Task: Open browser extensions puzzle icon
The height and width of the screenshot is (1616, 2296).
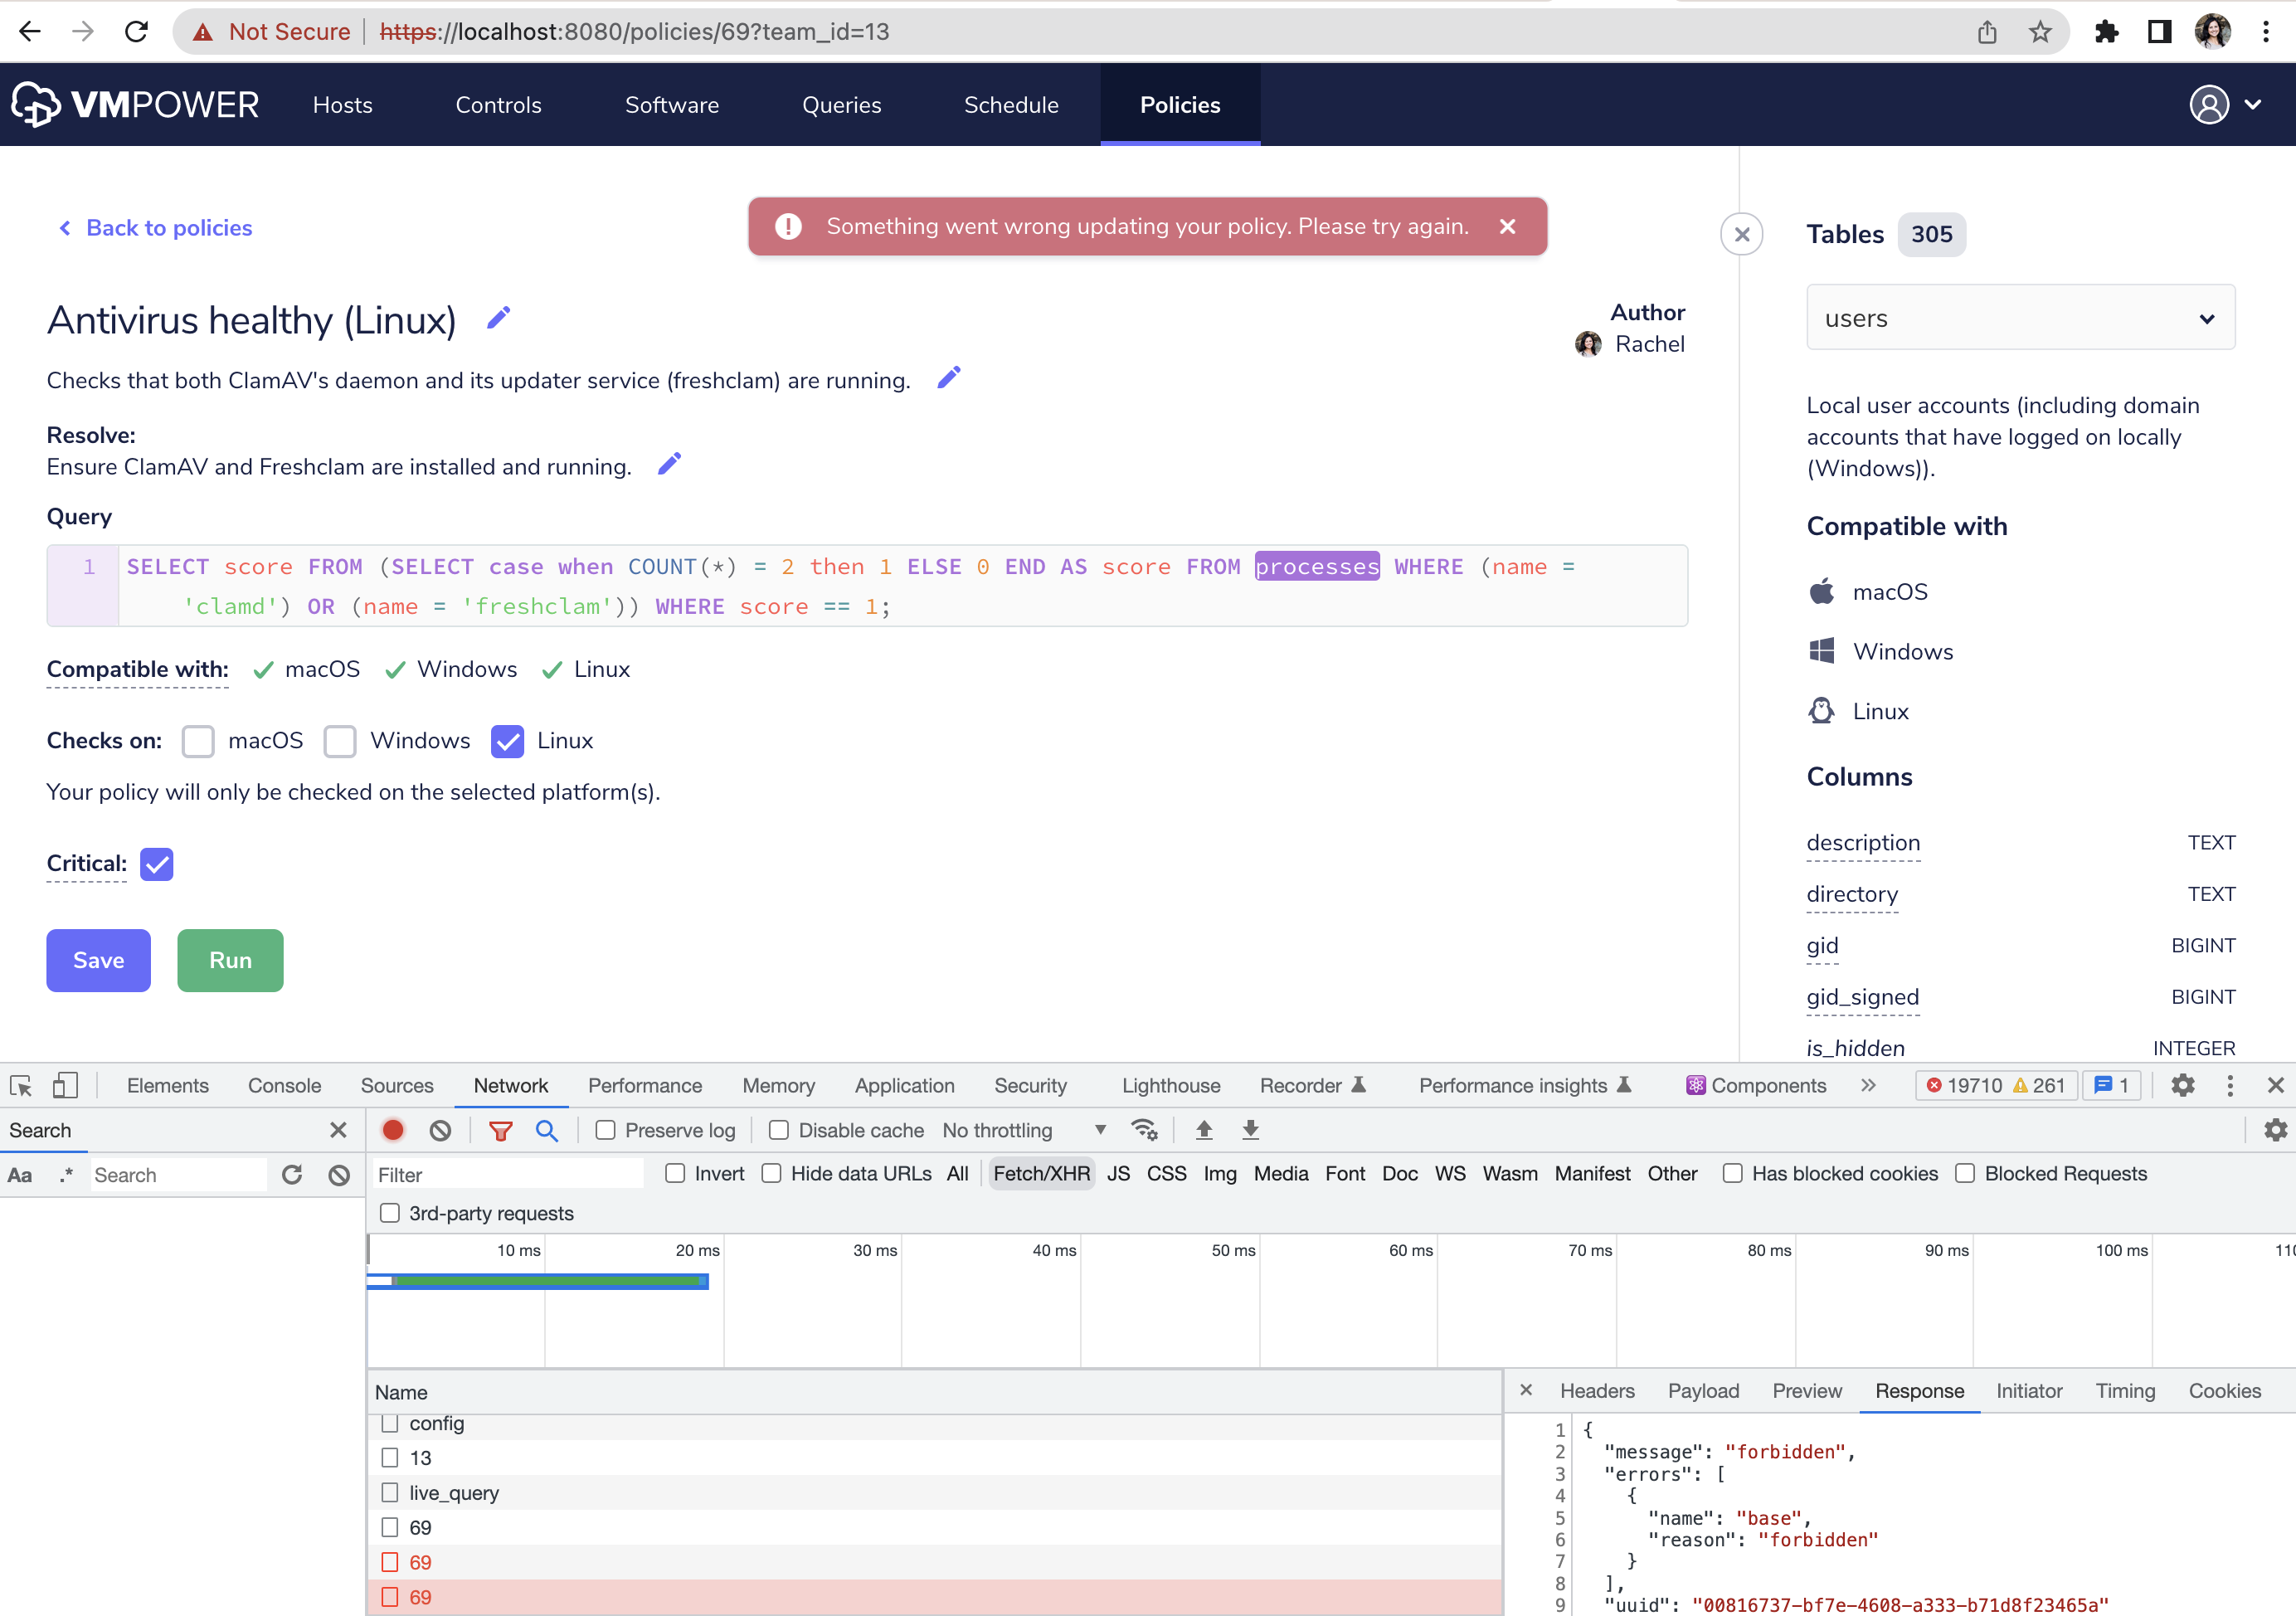Action: point(2106,32)
